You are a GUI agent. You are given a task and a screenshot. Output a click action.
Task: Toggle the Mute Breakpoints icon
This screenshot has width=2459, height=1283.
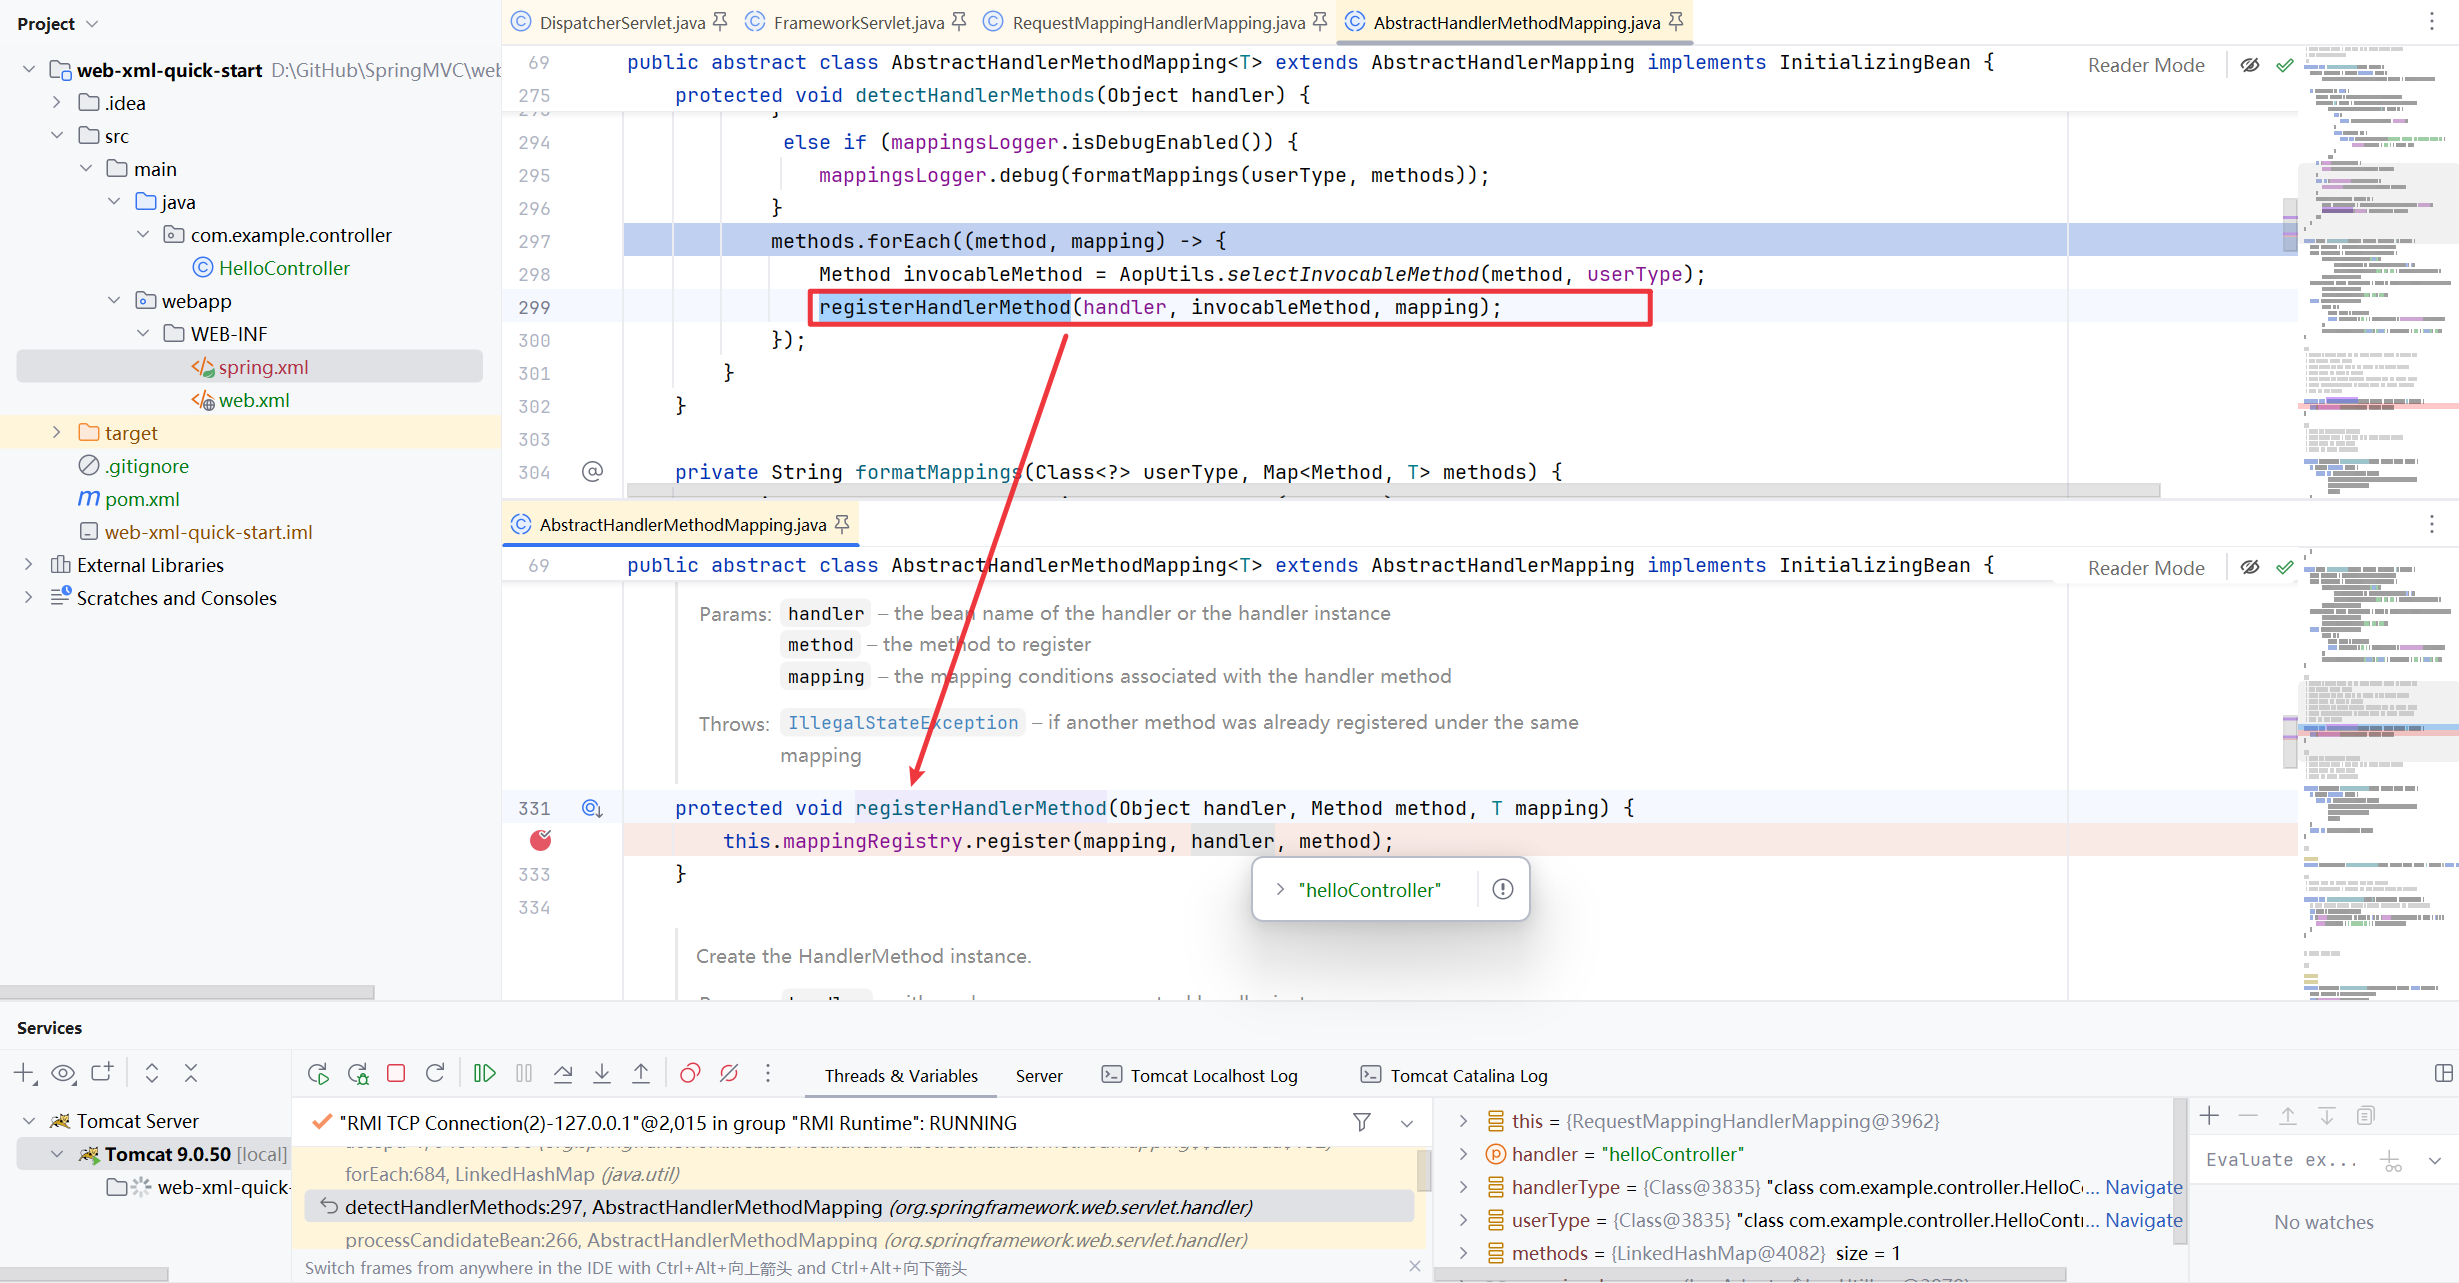click(x=729, y=1073)
